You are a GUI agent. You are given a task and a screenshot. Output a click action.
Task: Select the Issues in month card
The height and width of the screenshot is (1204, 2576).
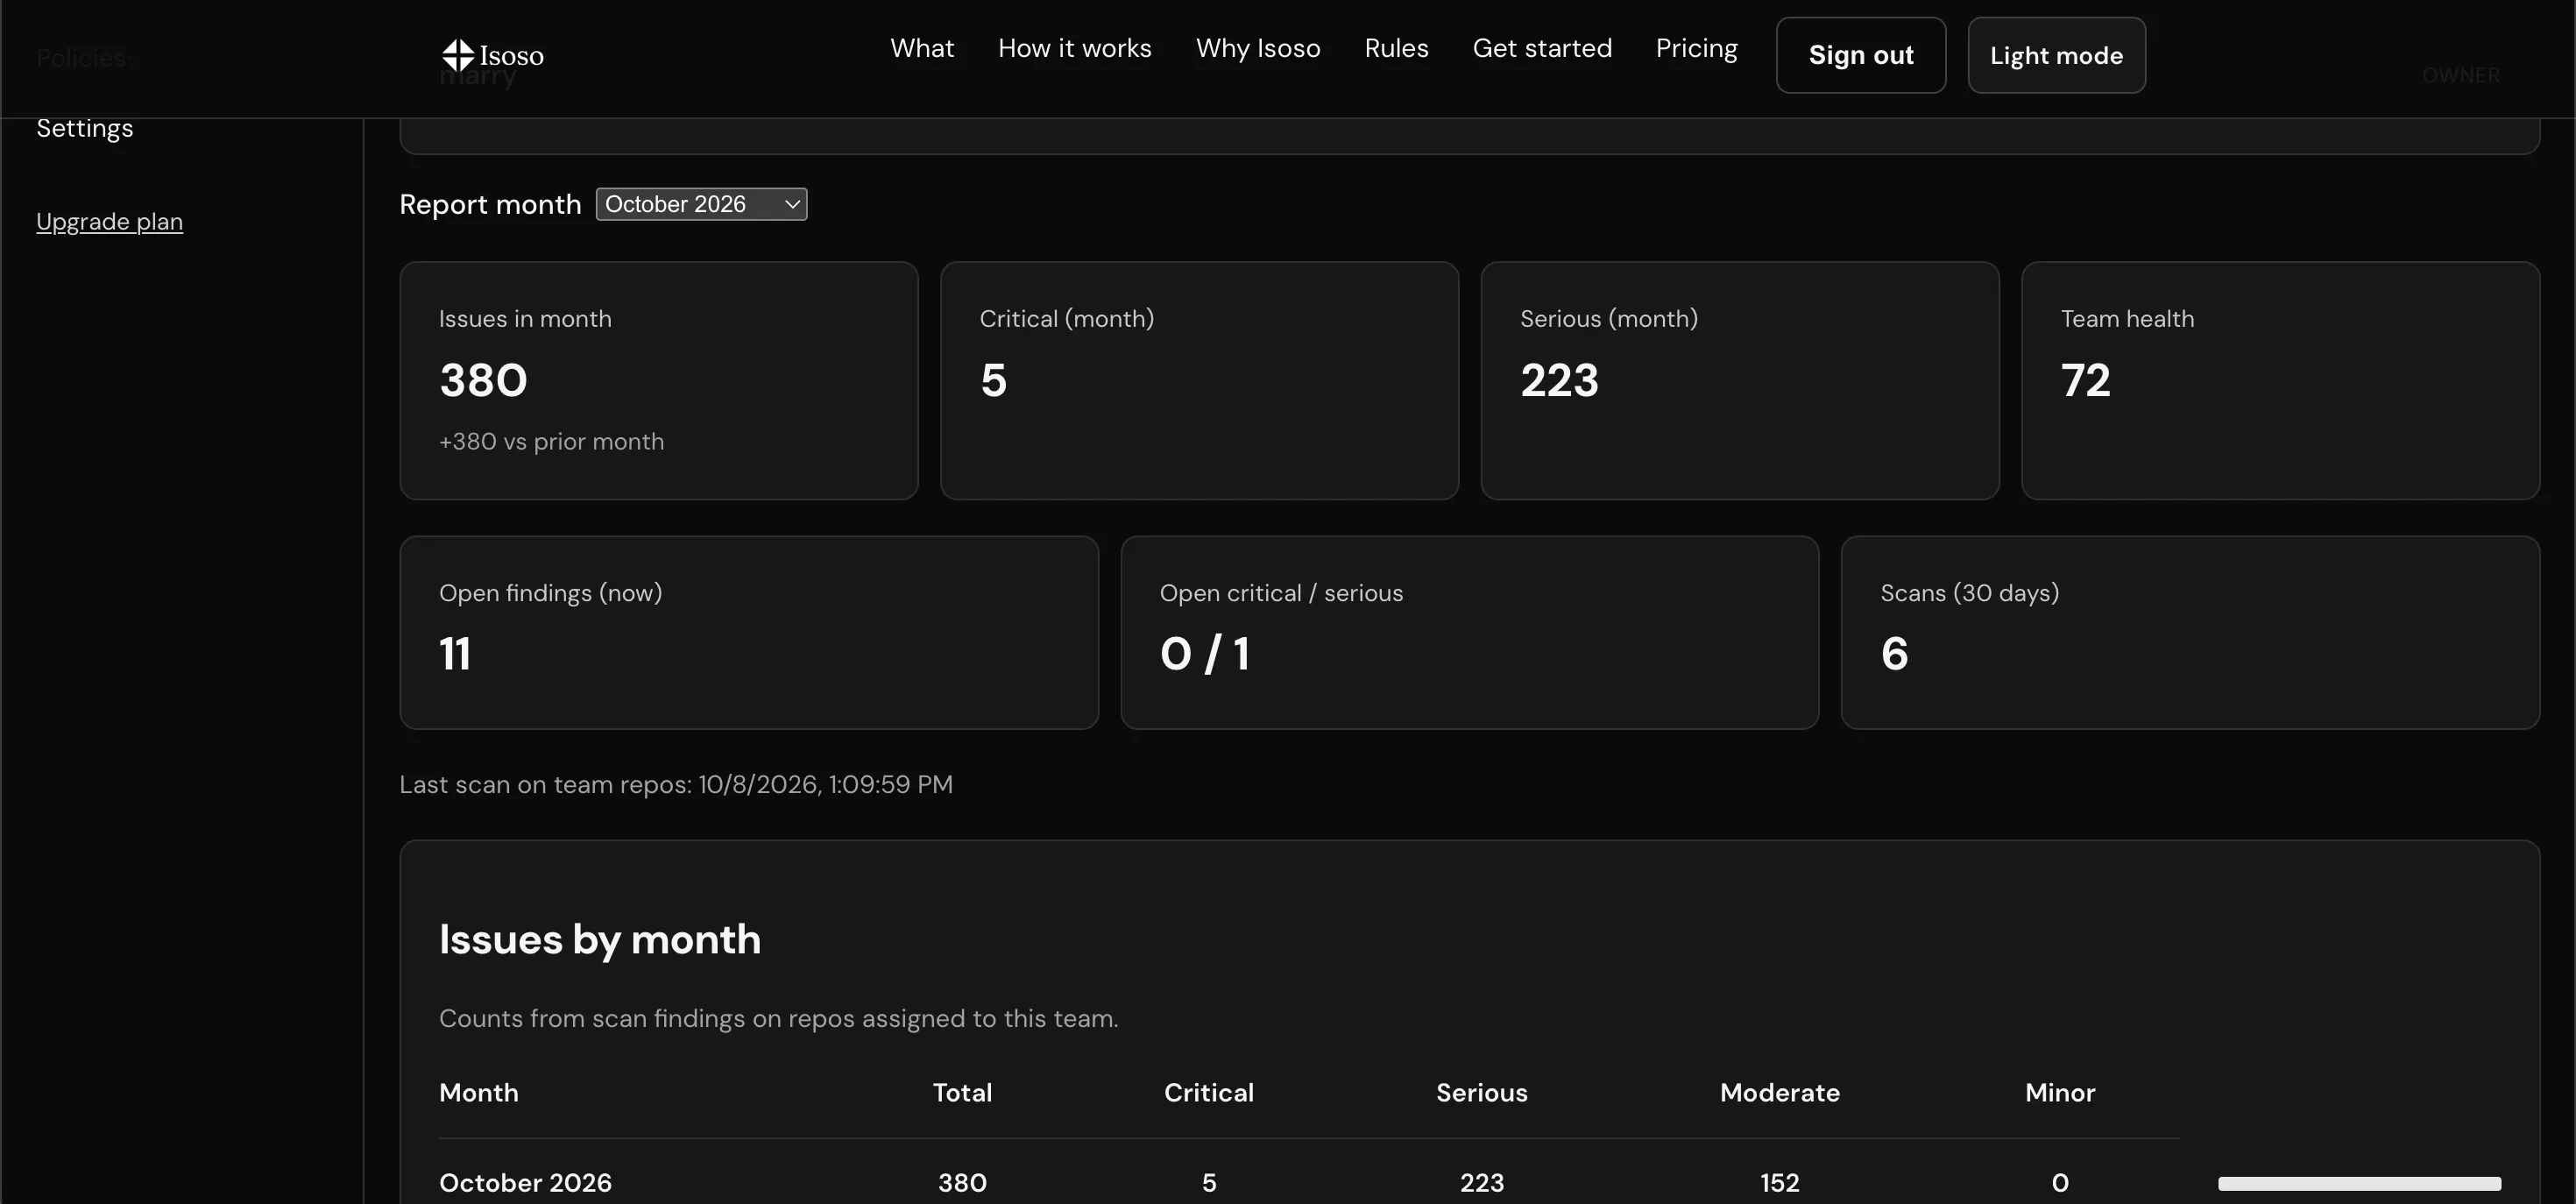pyautogui.click(x=659, y=380)
